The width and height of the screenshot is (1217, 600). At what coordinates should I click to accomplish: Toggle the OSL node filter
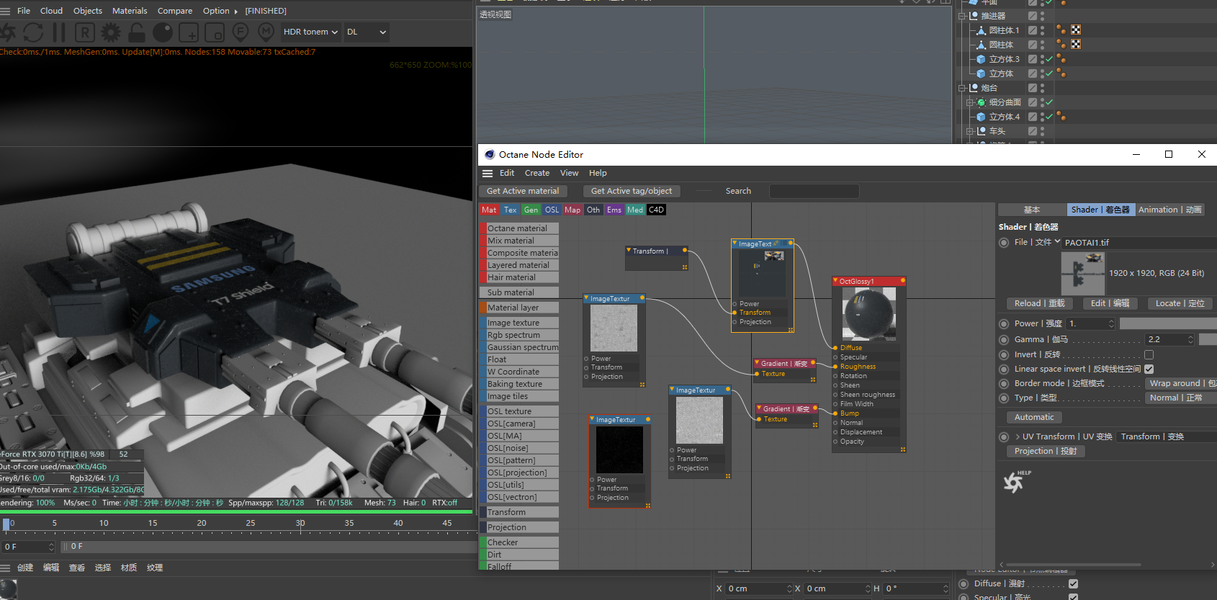[552, 210]
